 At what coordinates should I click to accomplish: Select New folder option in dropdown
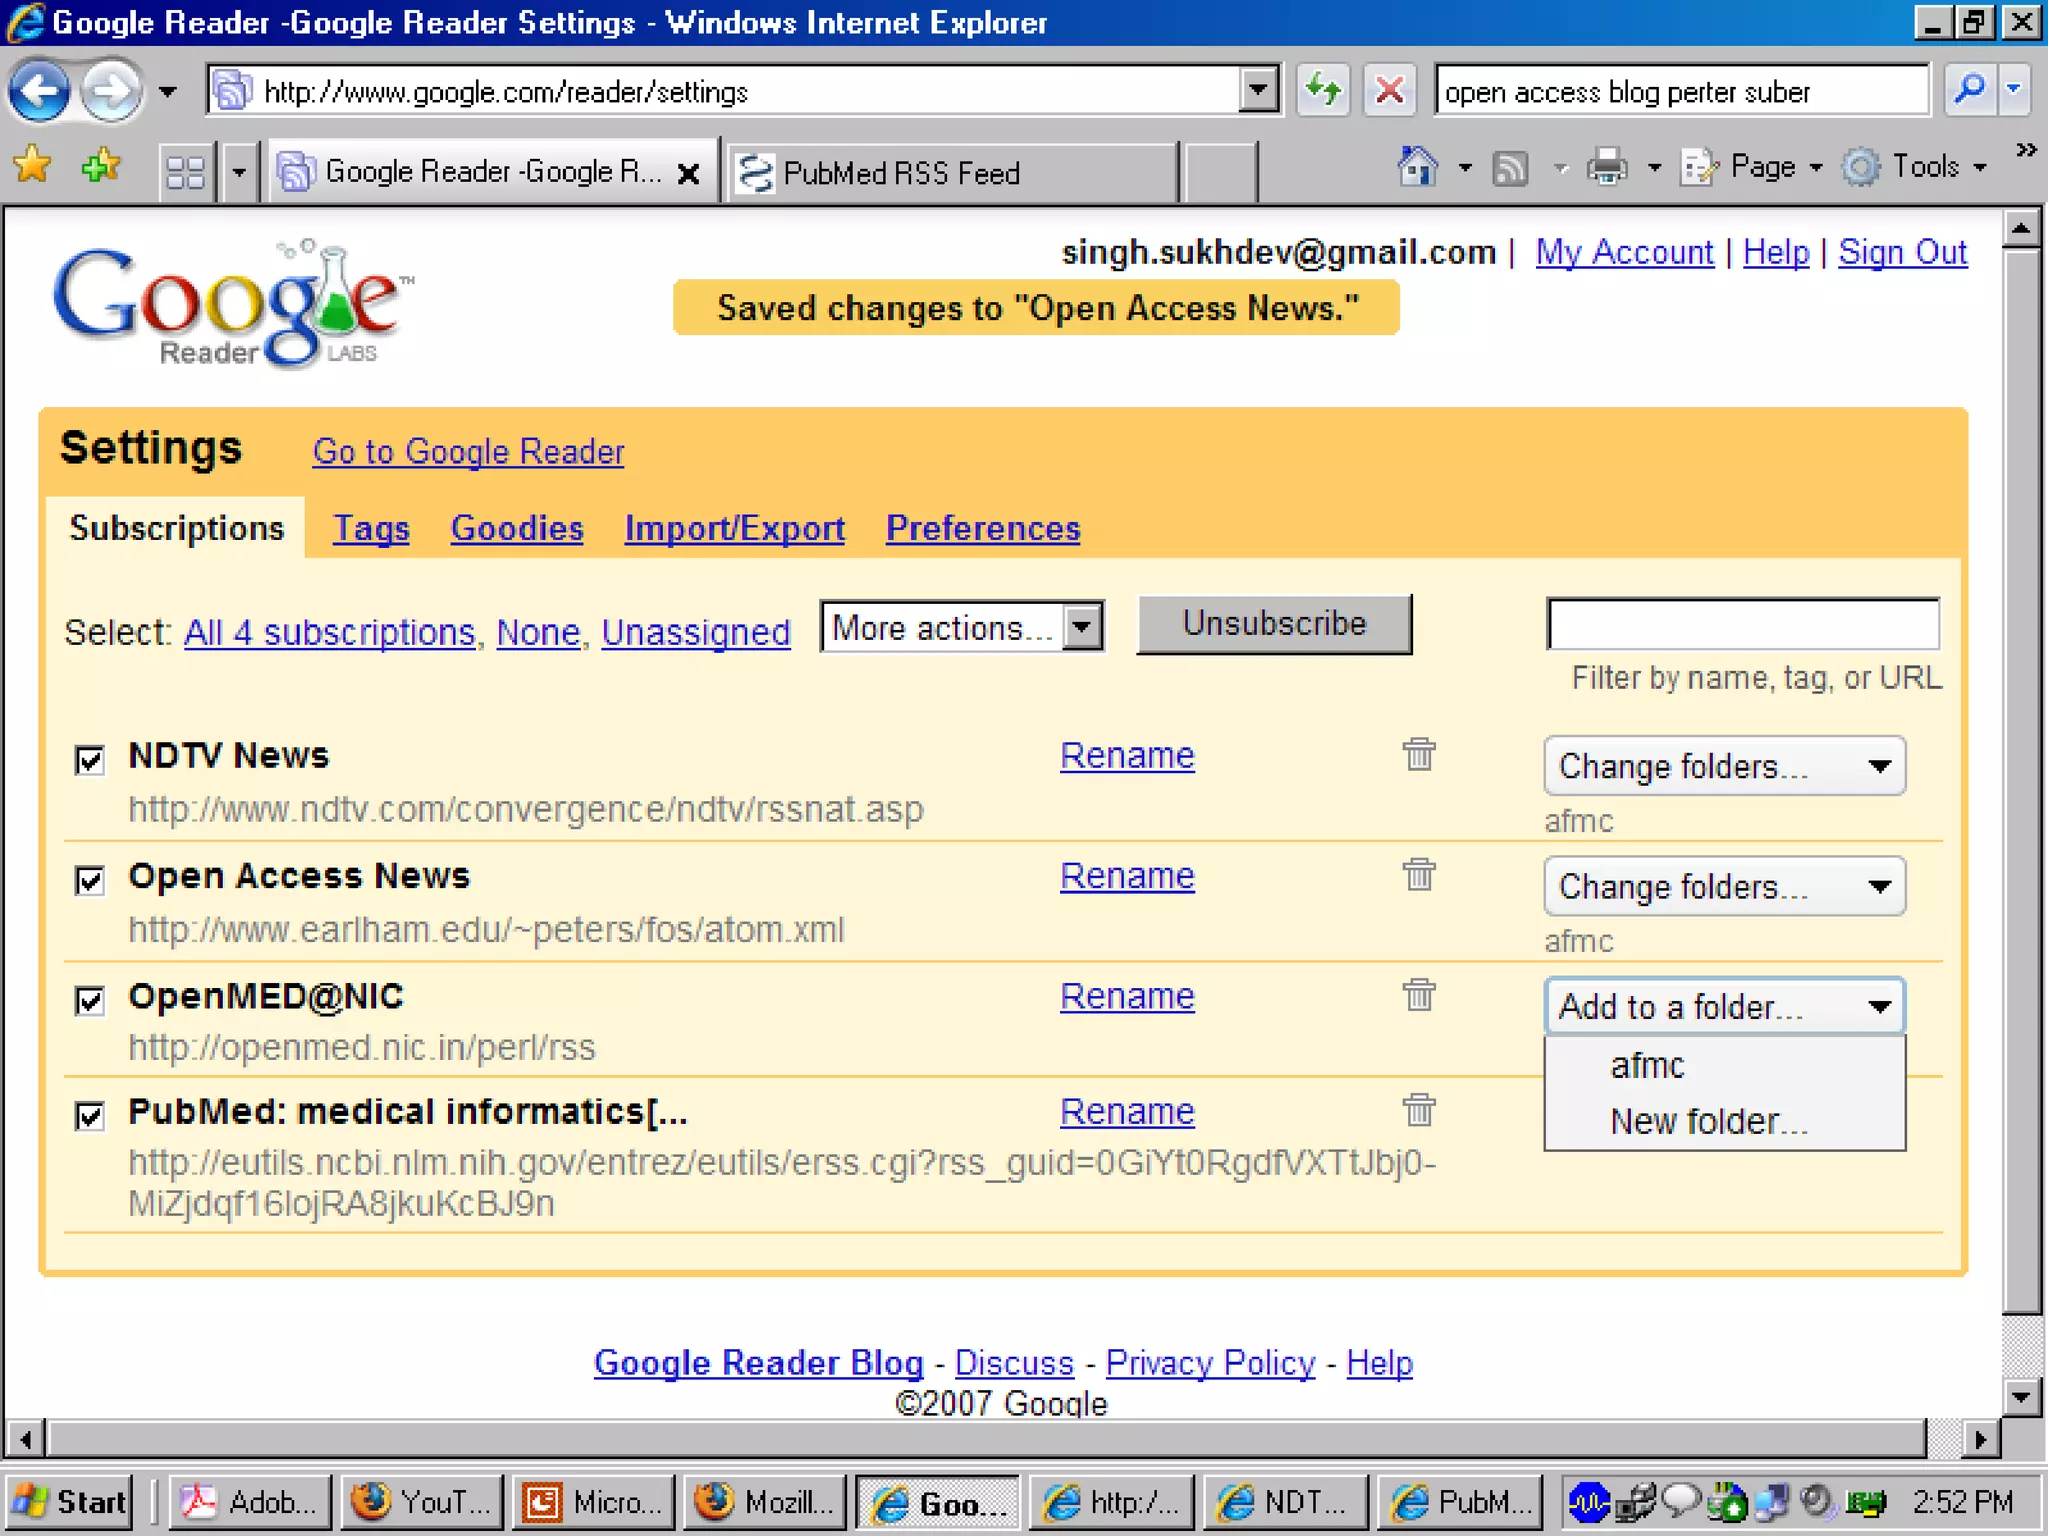(1708, 1122)
